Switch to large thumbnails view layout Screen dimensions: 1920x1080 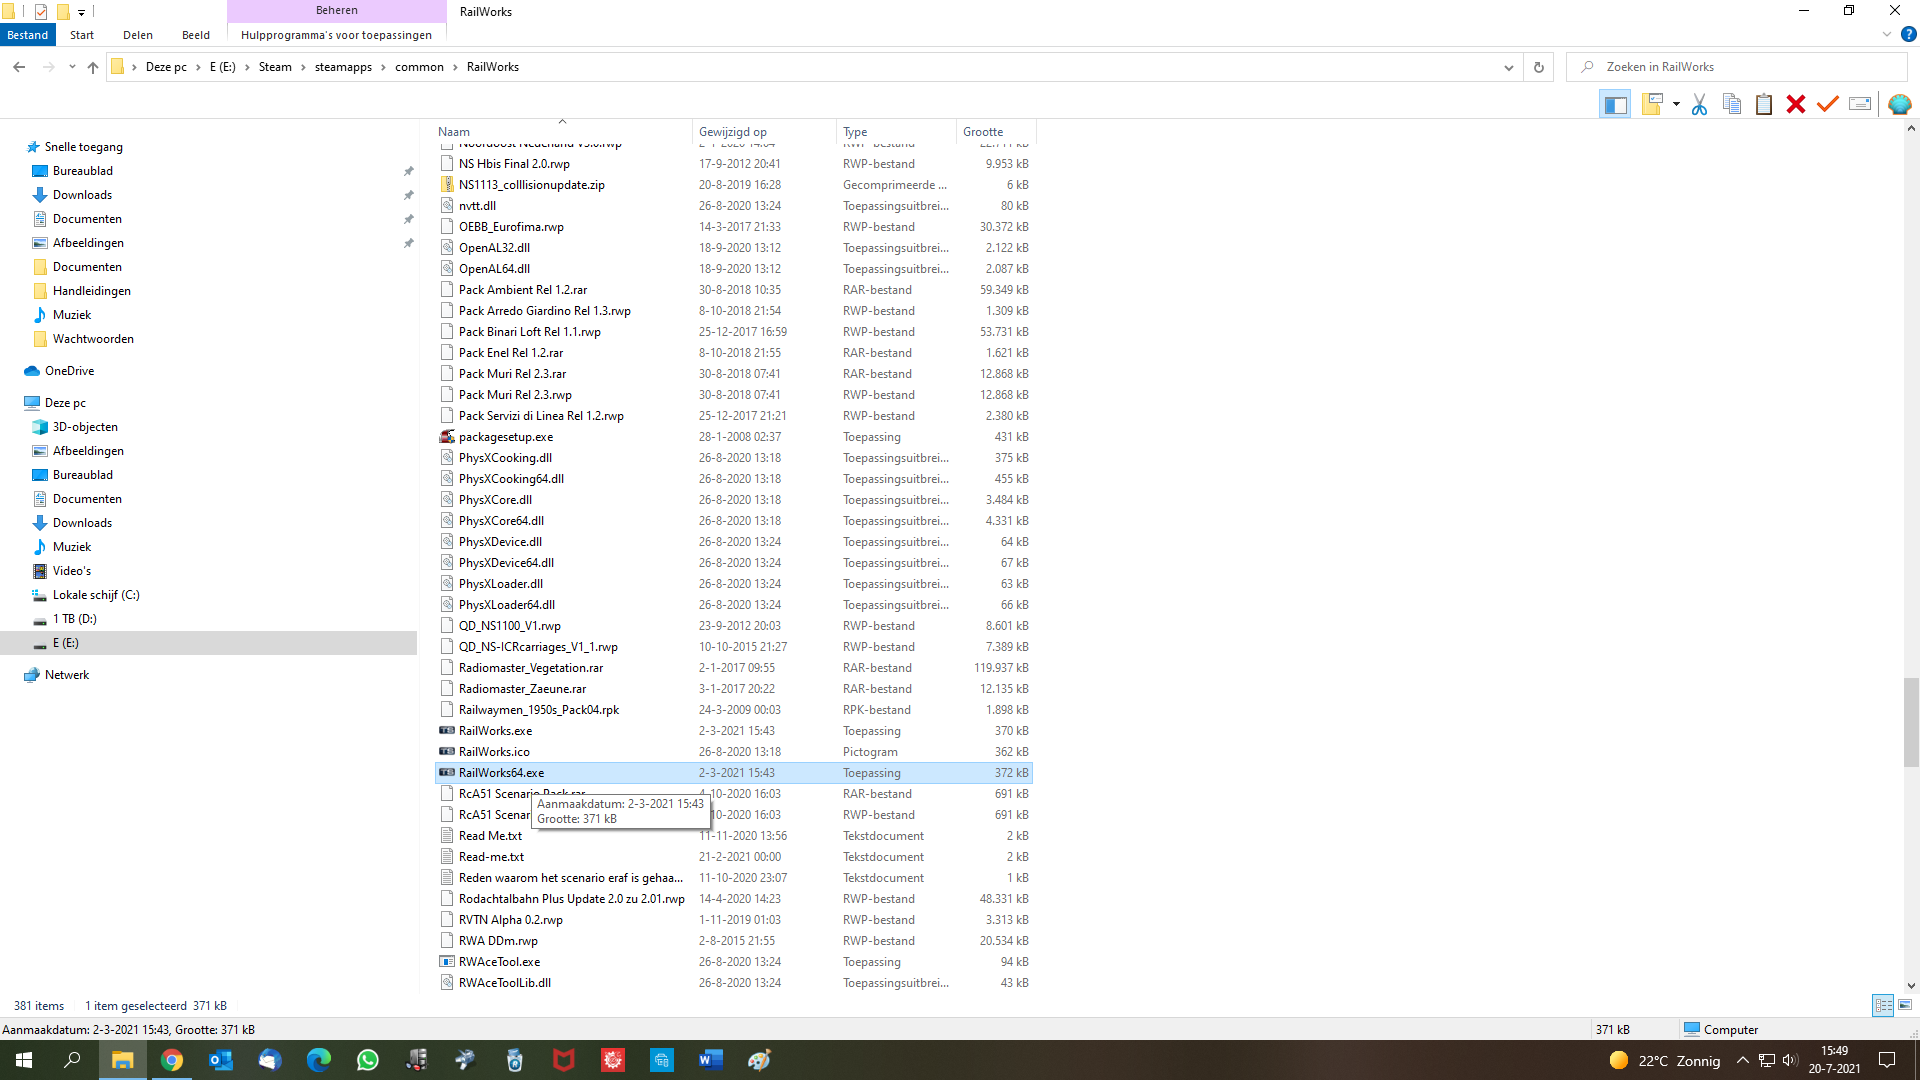coord(1905,1006)
